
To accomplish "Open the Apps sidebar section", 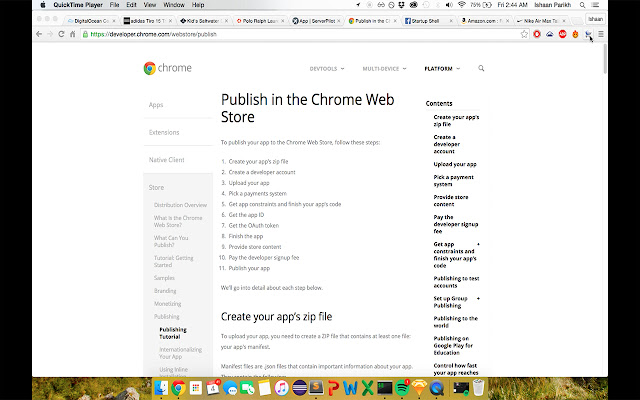I will coord(156,105).
